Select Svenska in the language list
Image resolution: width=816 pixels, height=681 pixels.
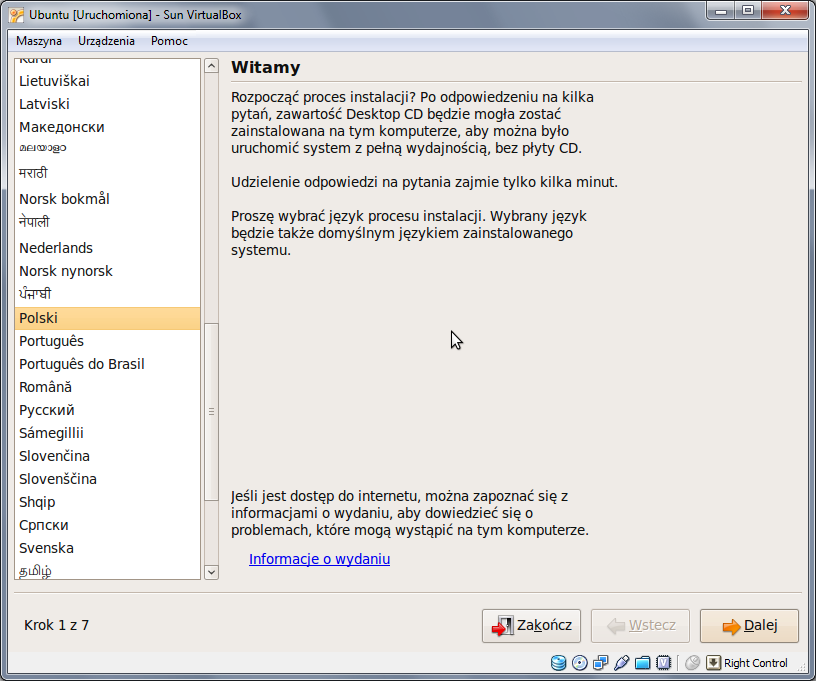coord(107,548)
